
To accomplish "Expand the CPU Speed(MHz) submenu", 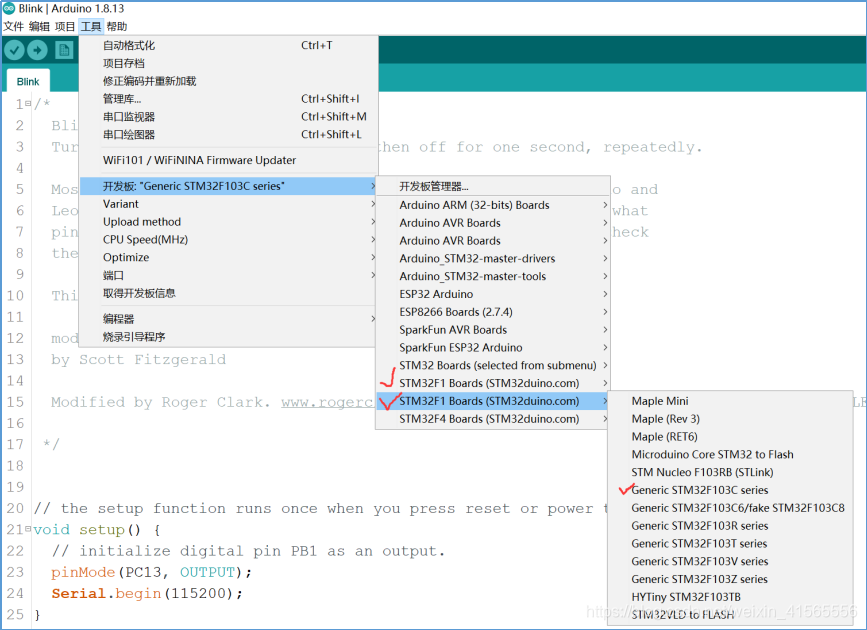I will (229, 239).
